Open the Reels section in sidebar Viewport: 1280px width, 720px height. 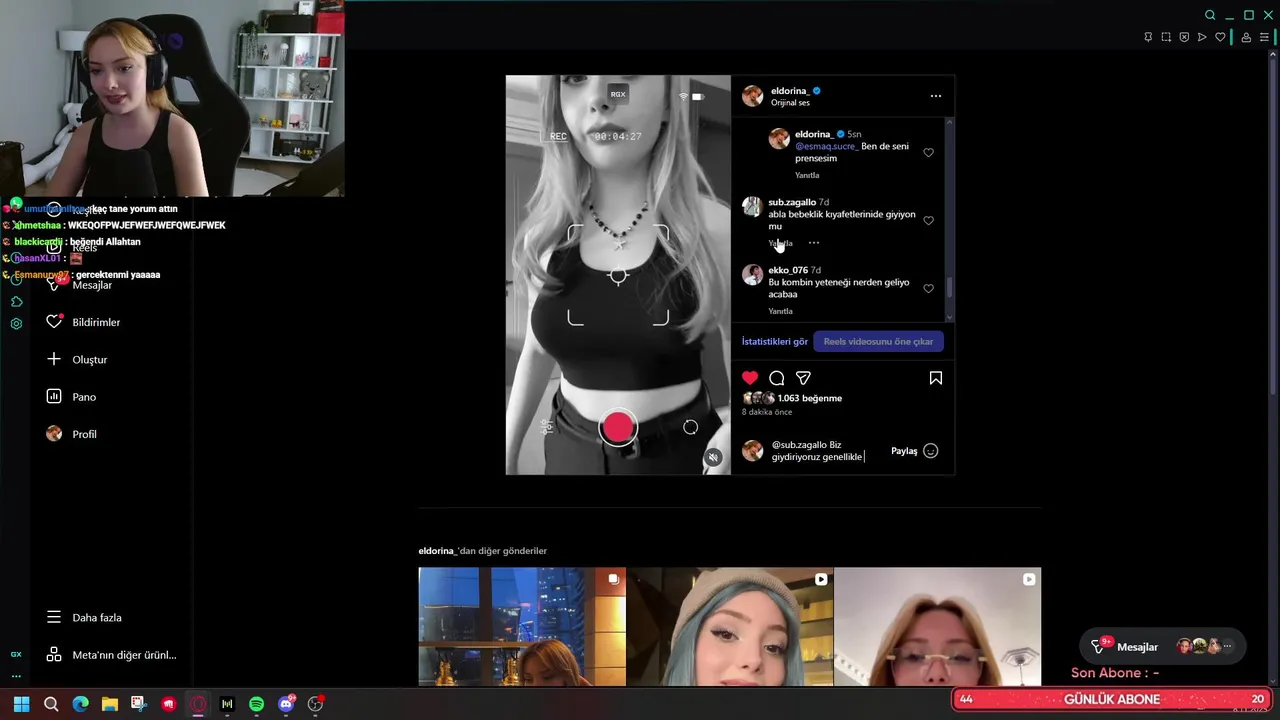tap(72, 247)
